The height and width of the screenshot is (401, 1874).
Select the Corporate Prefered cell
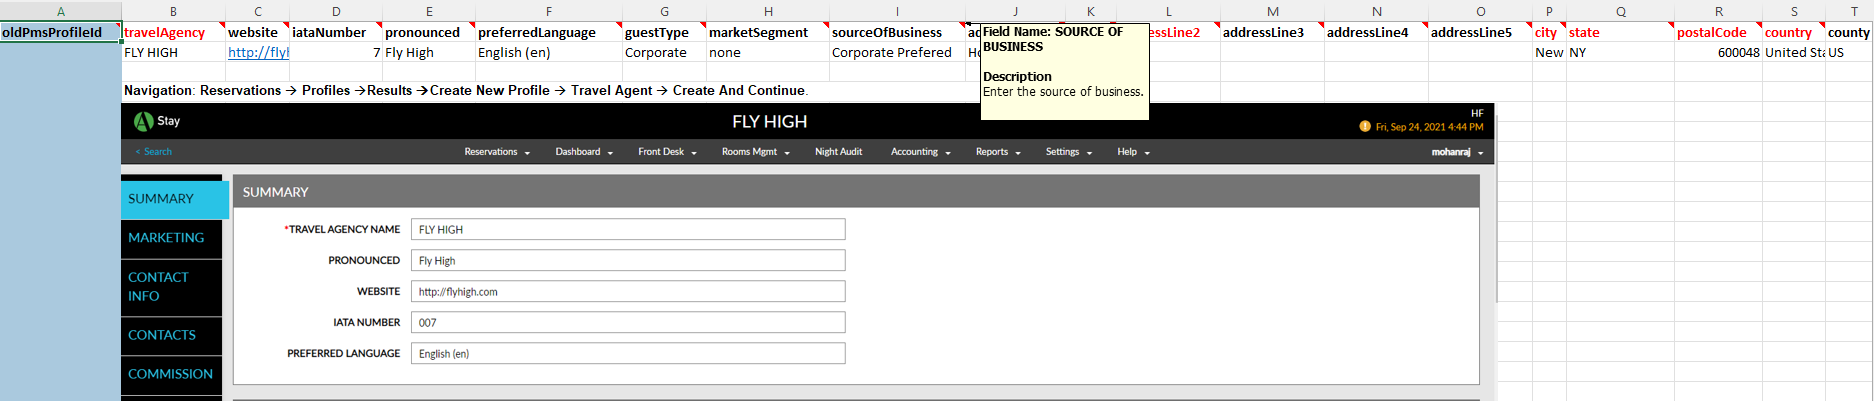tap(897, 52)
